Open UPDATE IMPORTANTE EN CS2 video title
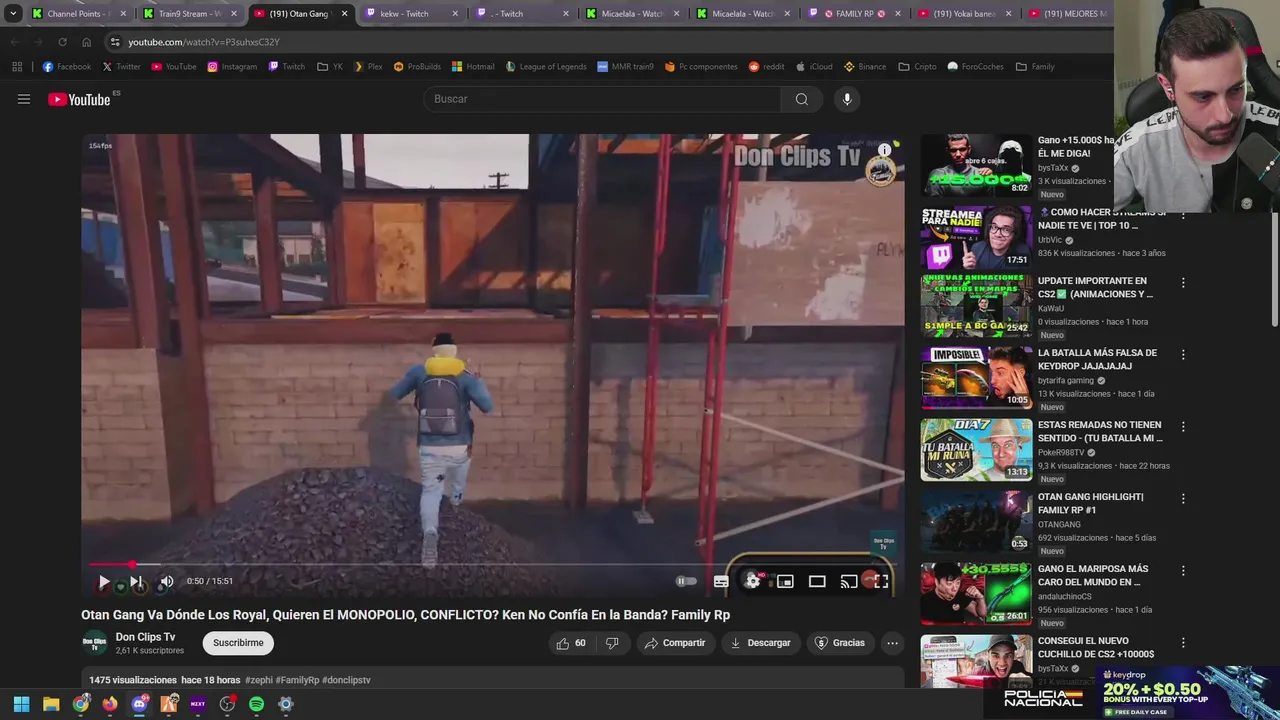 1095,287
